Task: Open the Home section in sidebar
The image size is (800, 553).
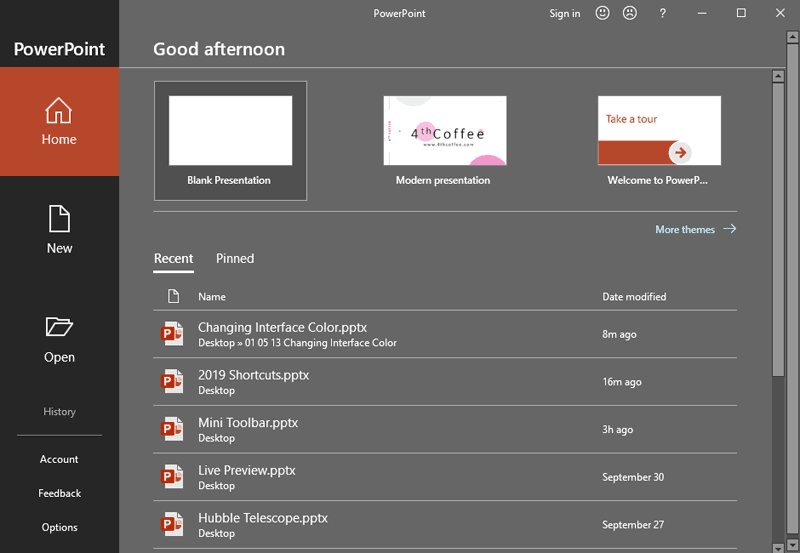Action: click(x=59, y=121)
